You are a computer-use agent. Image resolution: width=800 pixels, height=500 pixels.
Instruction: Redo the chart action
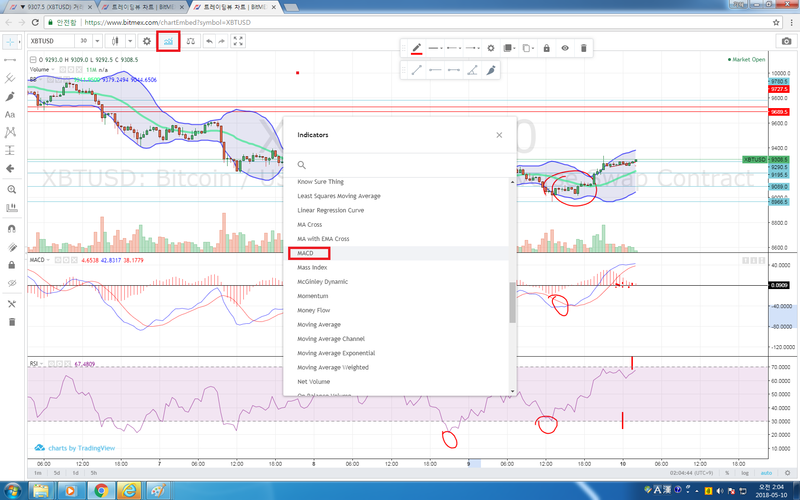(222, 41)
